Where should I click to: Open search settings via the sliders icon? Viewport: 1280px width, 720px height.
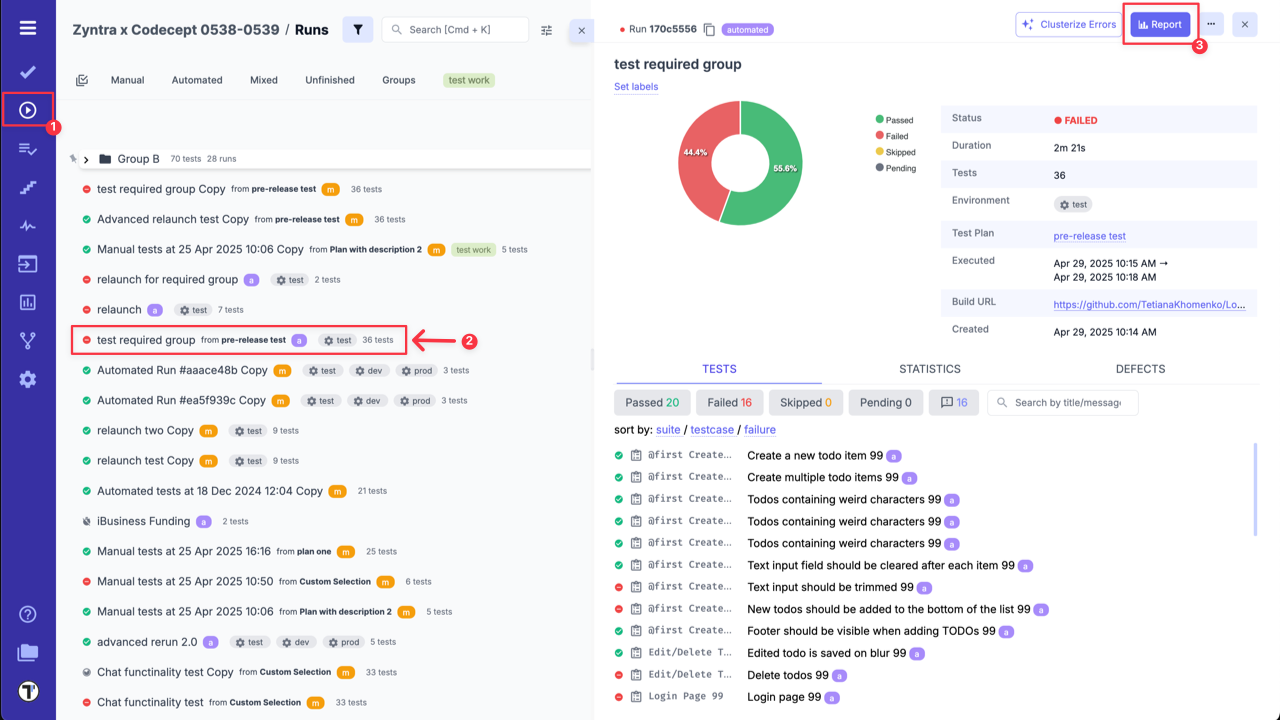click(x=546, y=30)
